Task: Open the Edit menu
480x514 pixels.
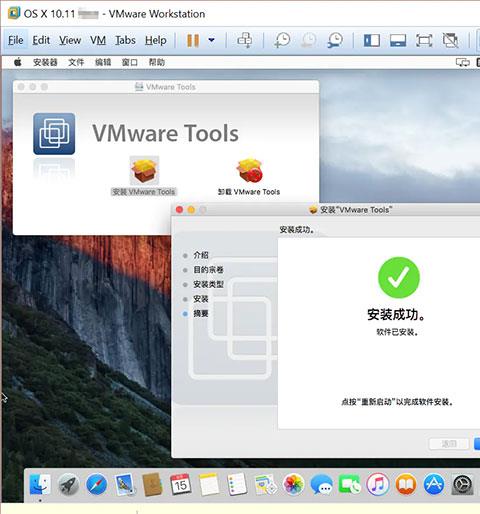Action: point(41,40)
